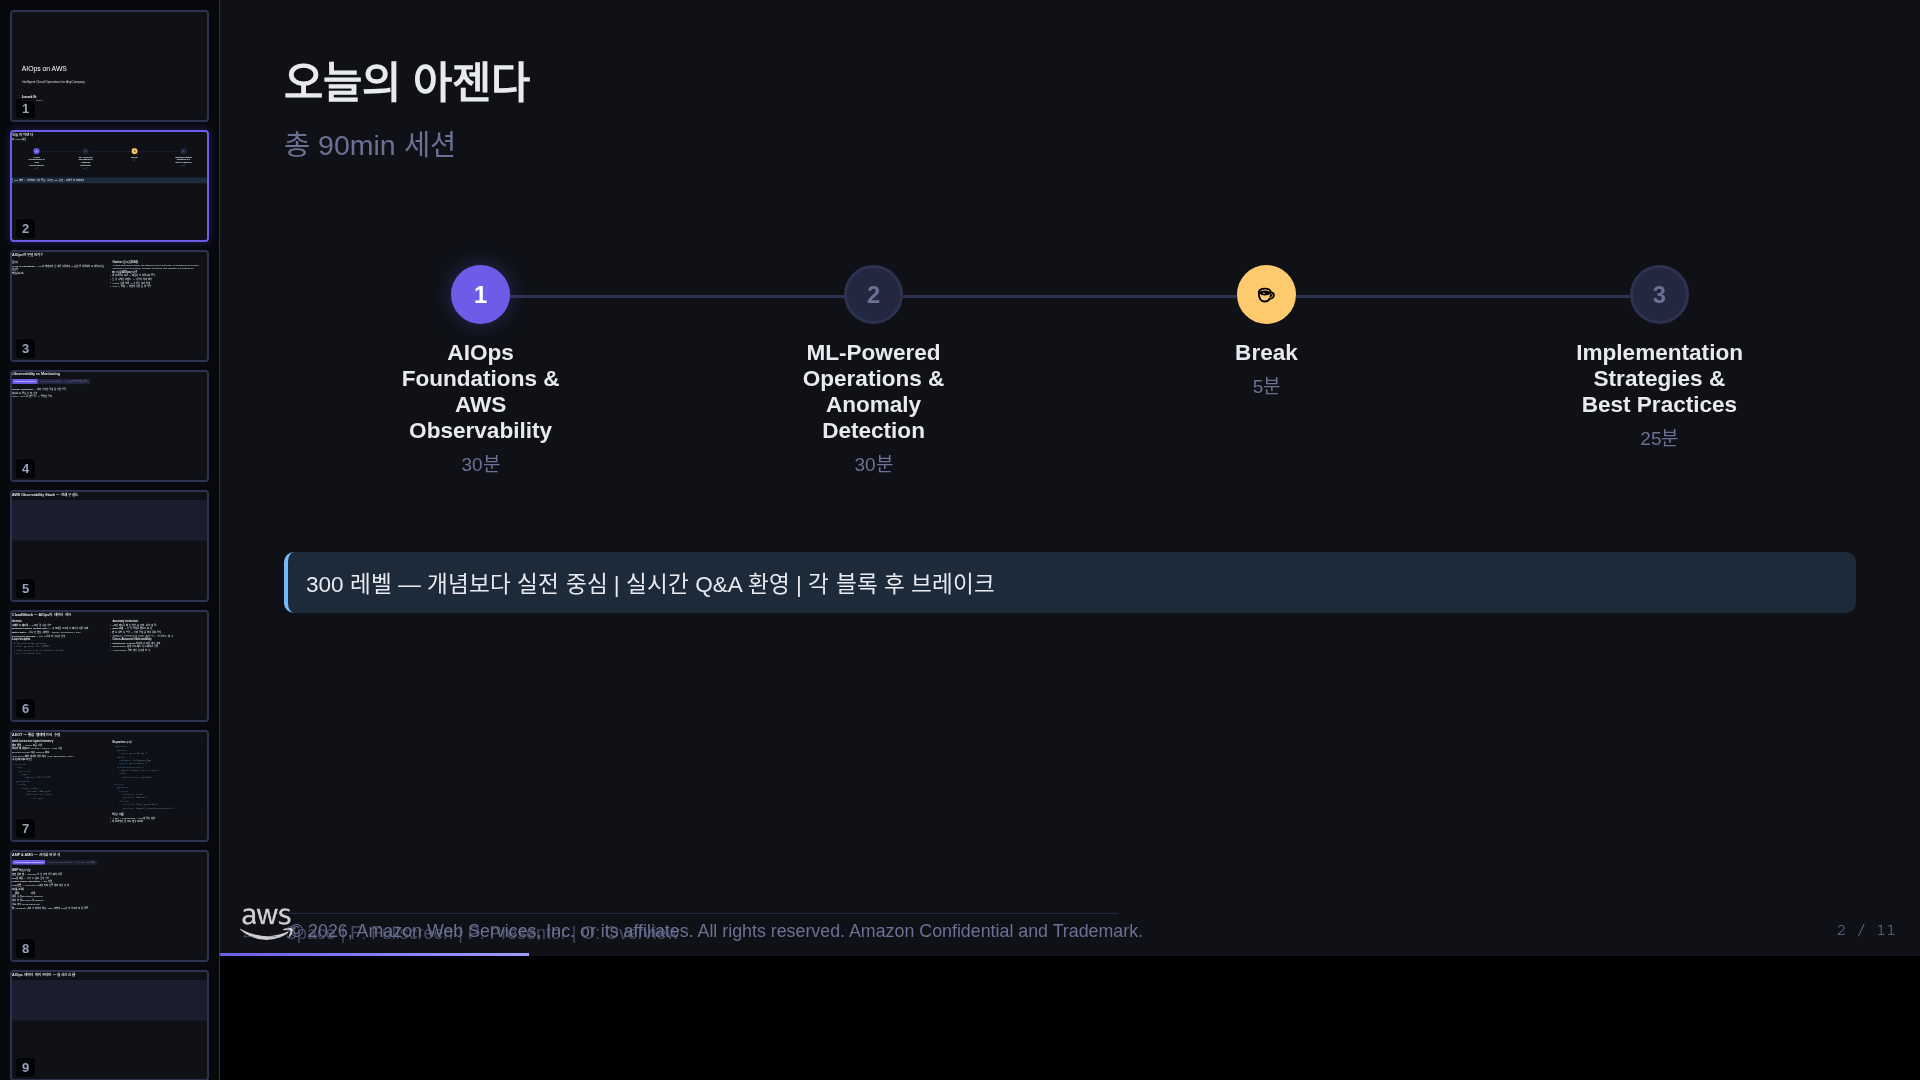Select the highlighted slide 2 thumbnail
The height and width of the screenshot is (1080, 1920).
tap(109, 186)
